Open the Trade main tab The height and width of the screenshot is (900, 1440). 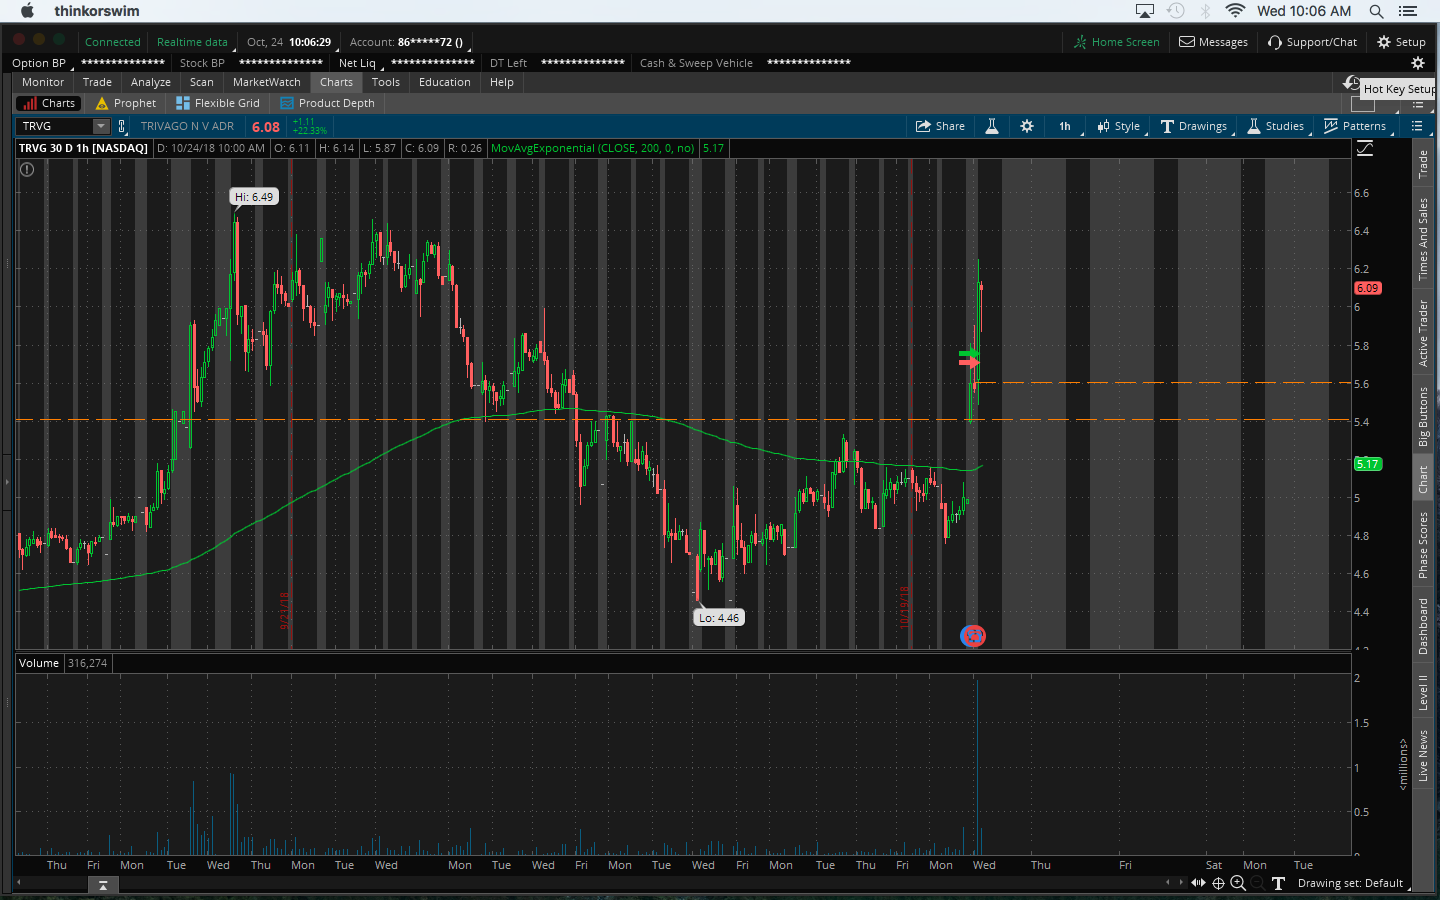coord(97,82)
